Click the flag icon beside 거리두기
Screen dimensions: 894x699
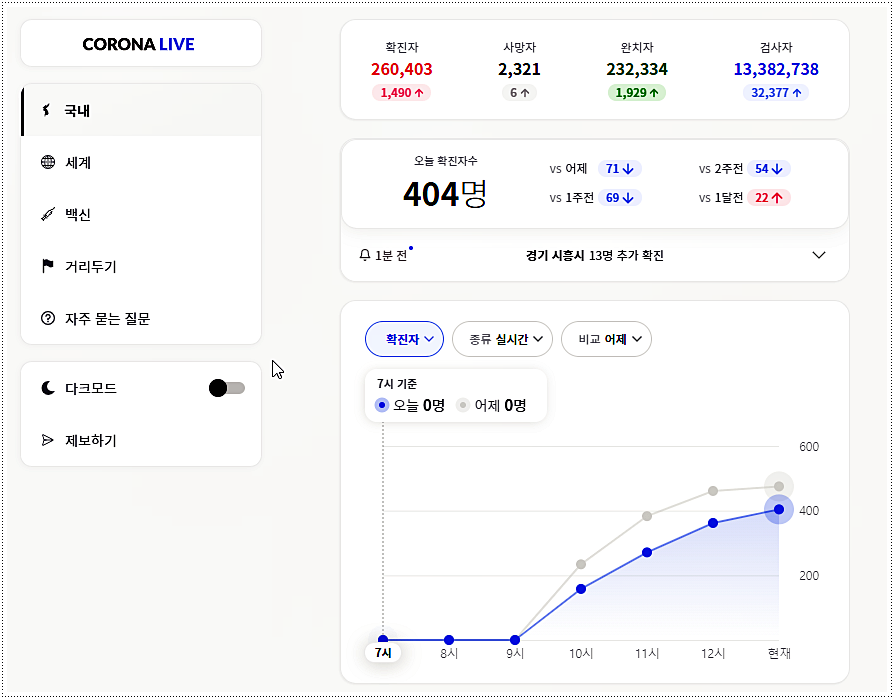[48, 266]
